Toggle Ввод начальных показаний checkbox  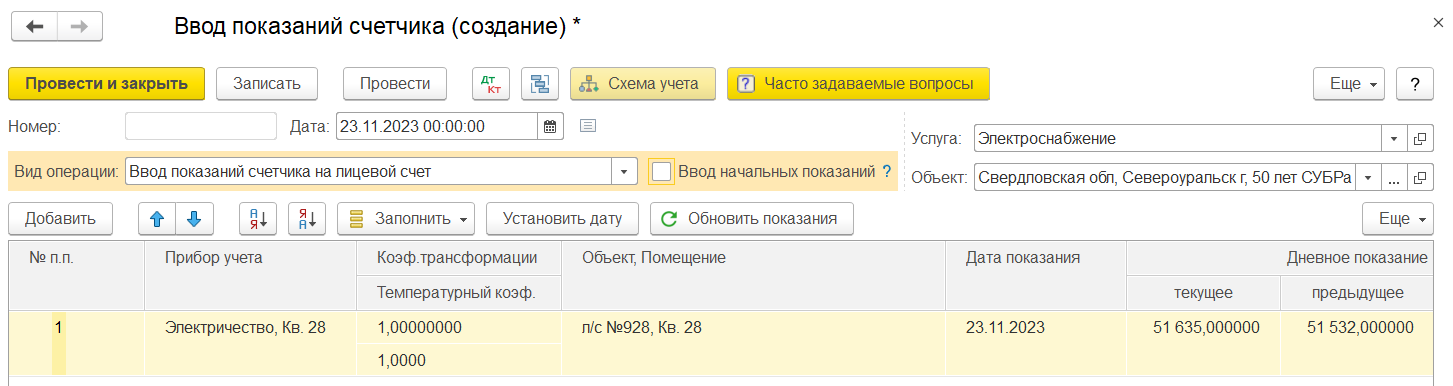click(x=661, y=171)
